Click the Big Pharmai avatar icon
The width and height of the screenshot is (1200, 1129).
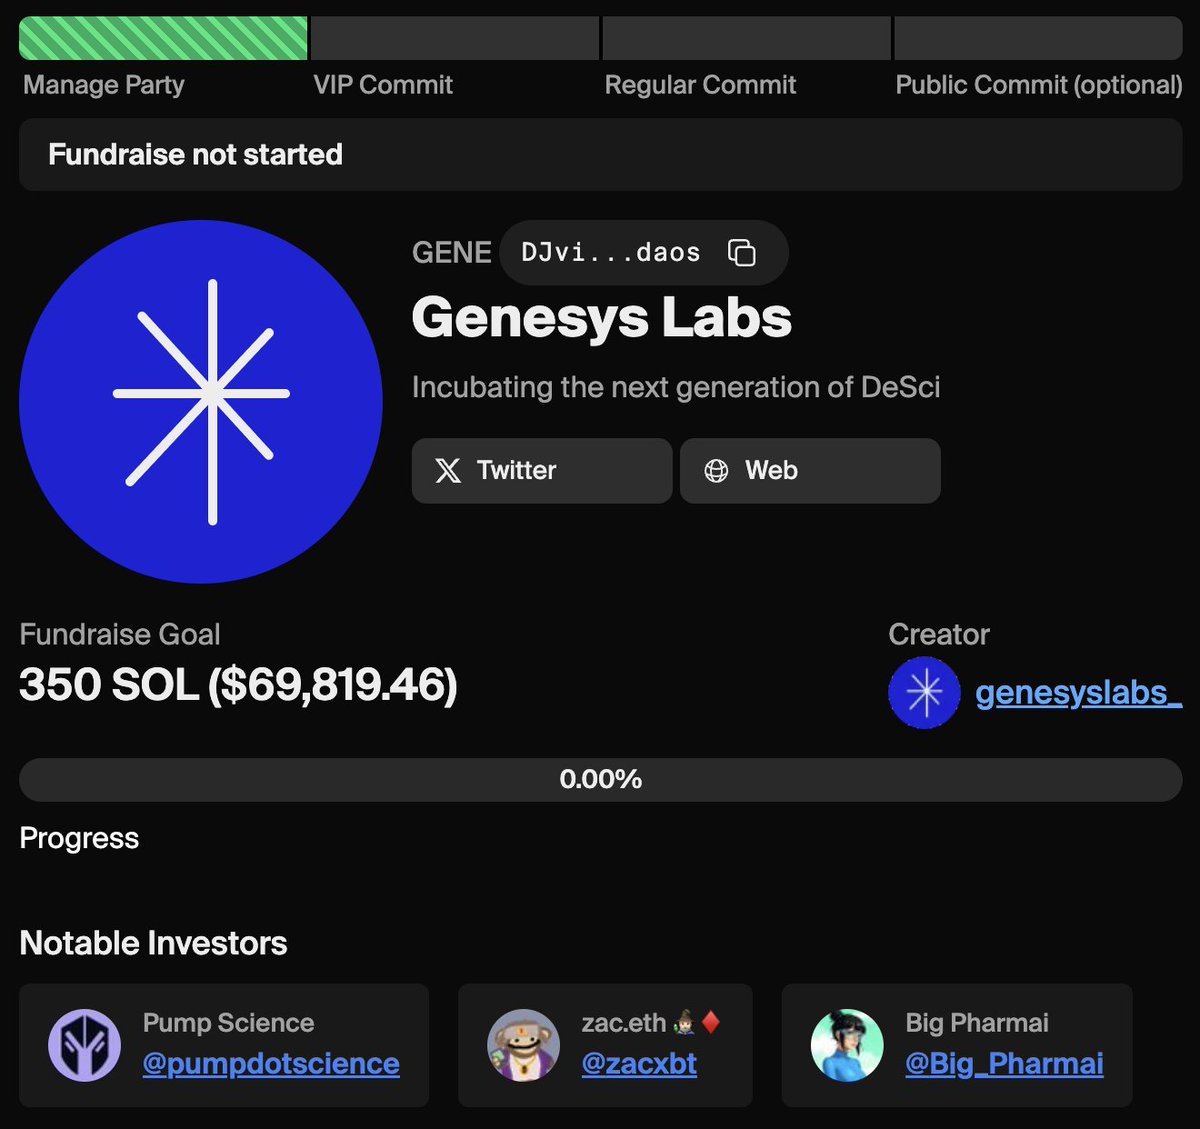point(847,1045)
